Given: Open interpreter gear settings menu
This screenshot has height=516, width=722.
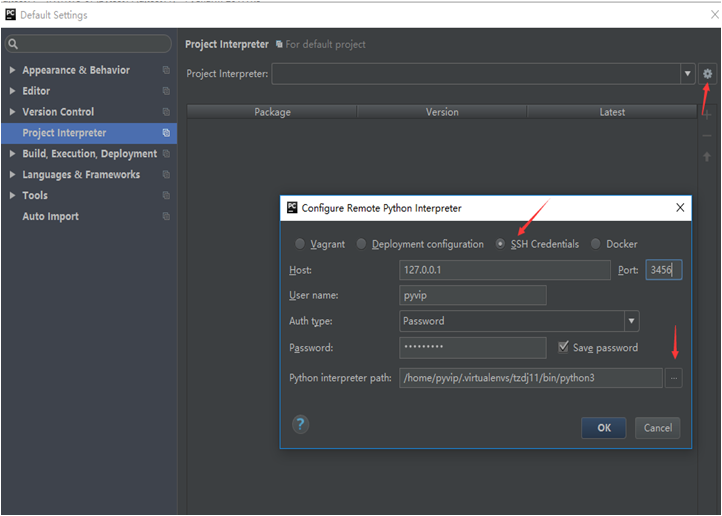Looking at the screenshot, I should (x=707, y=74).
